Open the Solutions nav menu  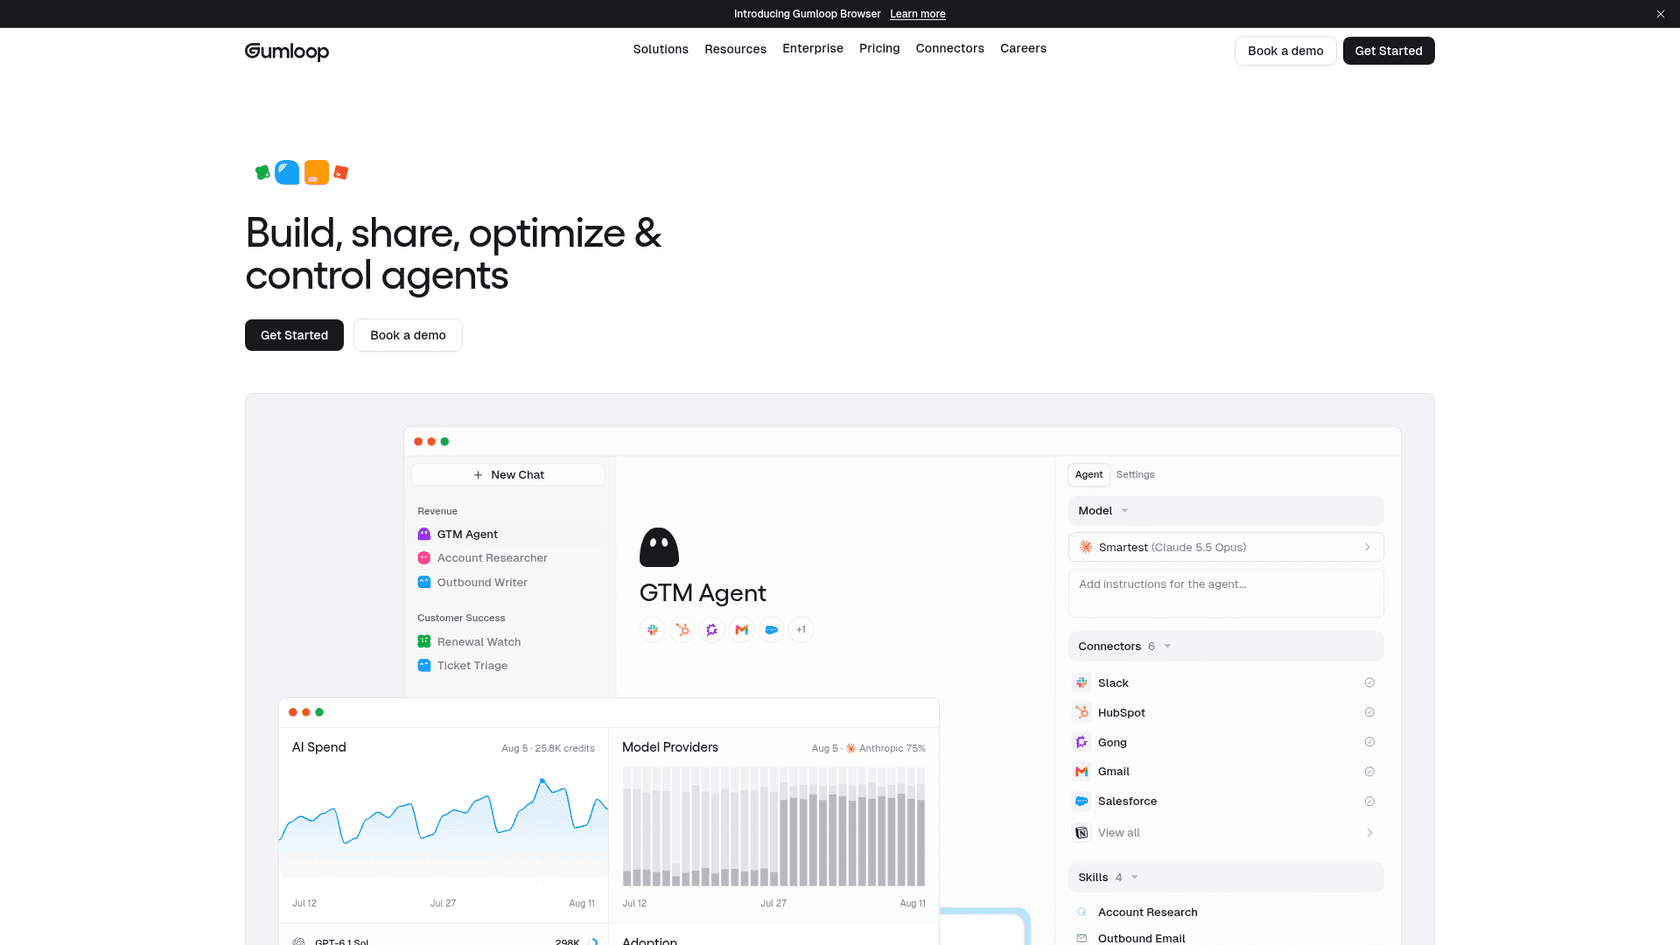point(660,49)
